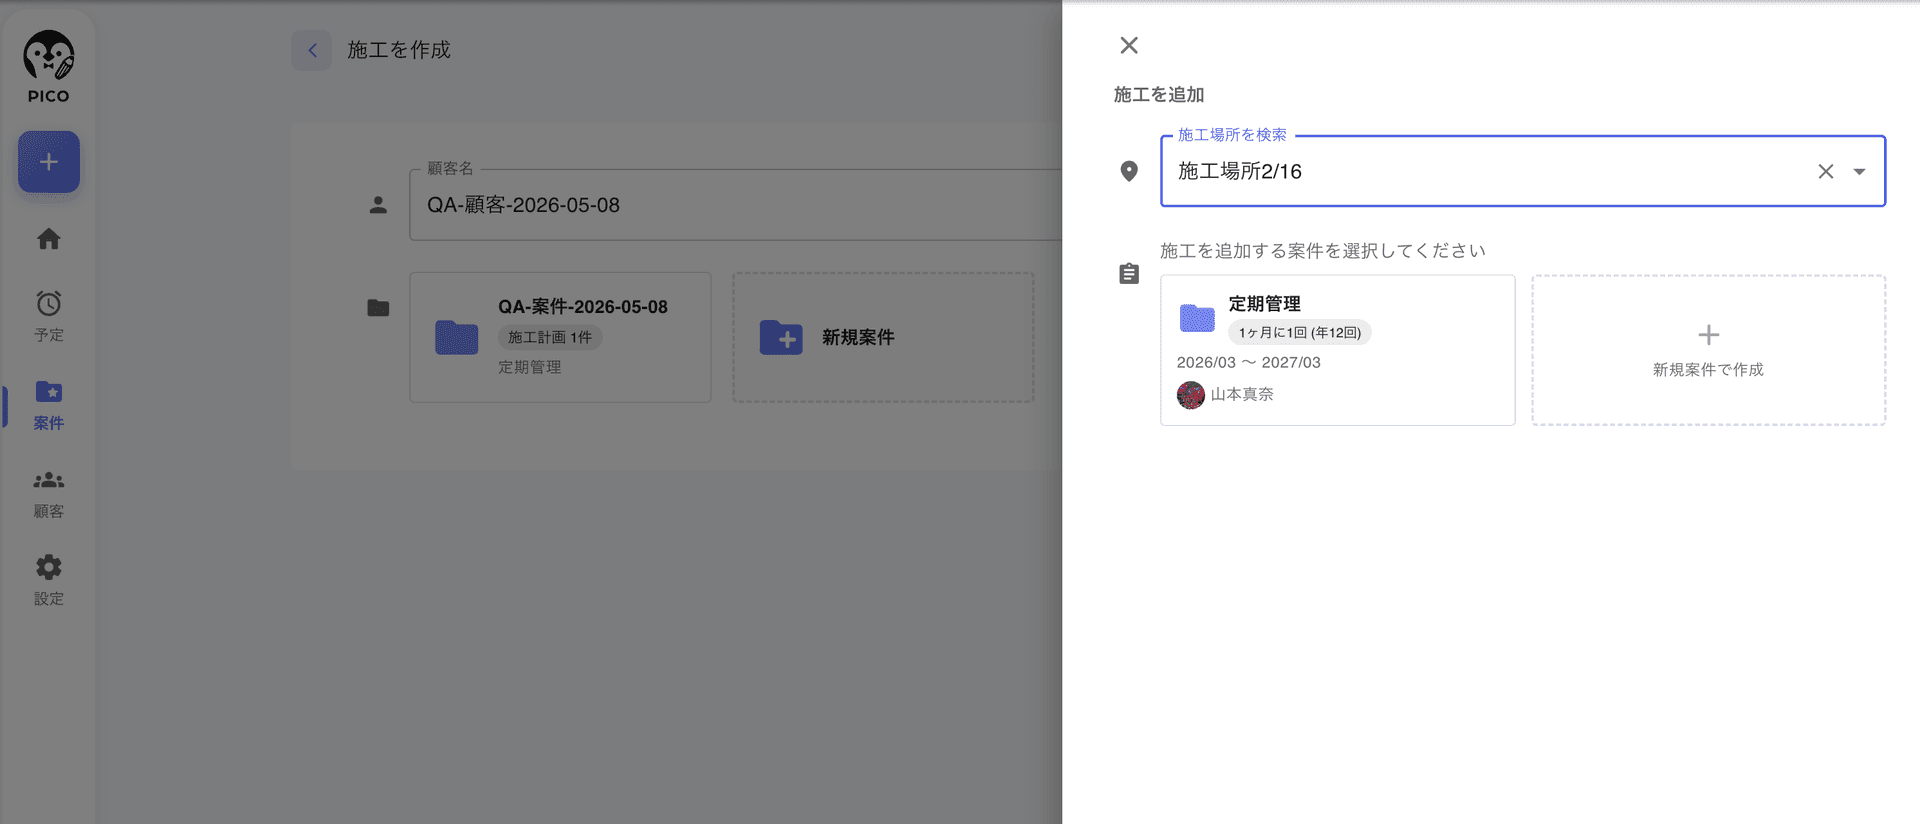Click the folder icon left of project cards
1920x824 pixels.
[x=378, y=308]
